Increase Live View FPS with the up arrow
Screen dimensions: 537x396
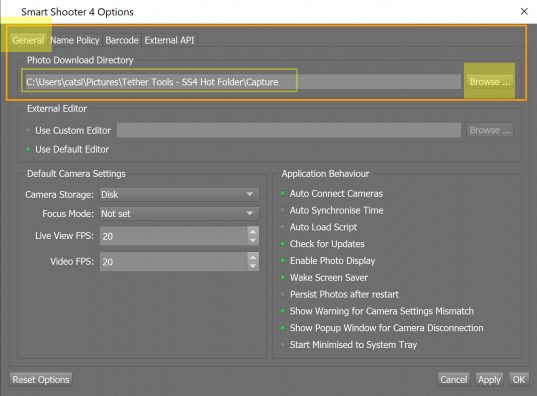(253, 231)
